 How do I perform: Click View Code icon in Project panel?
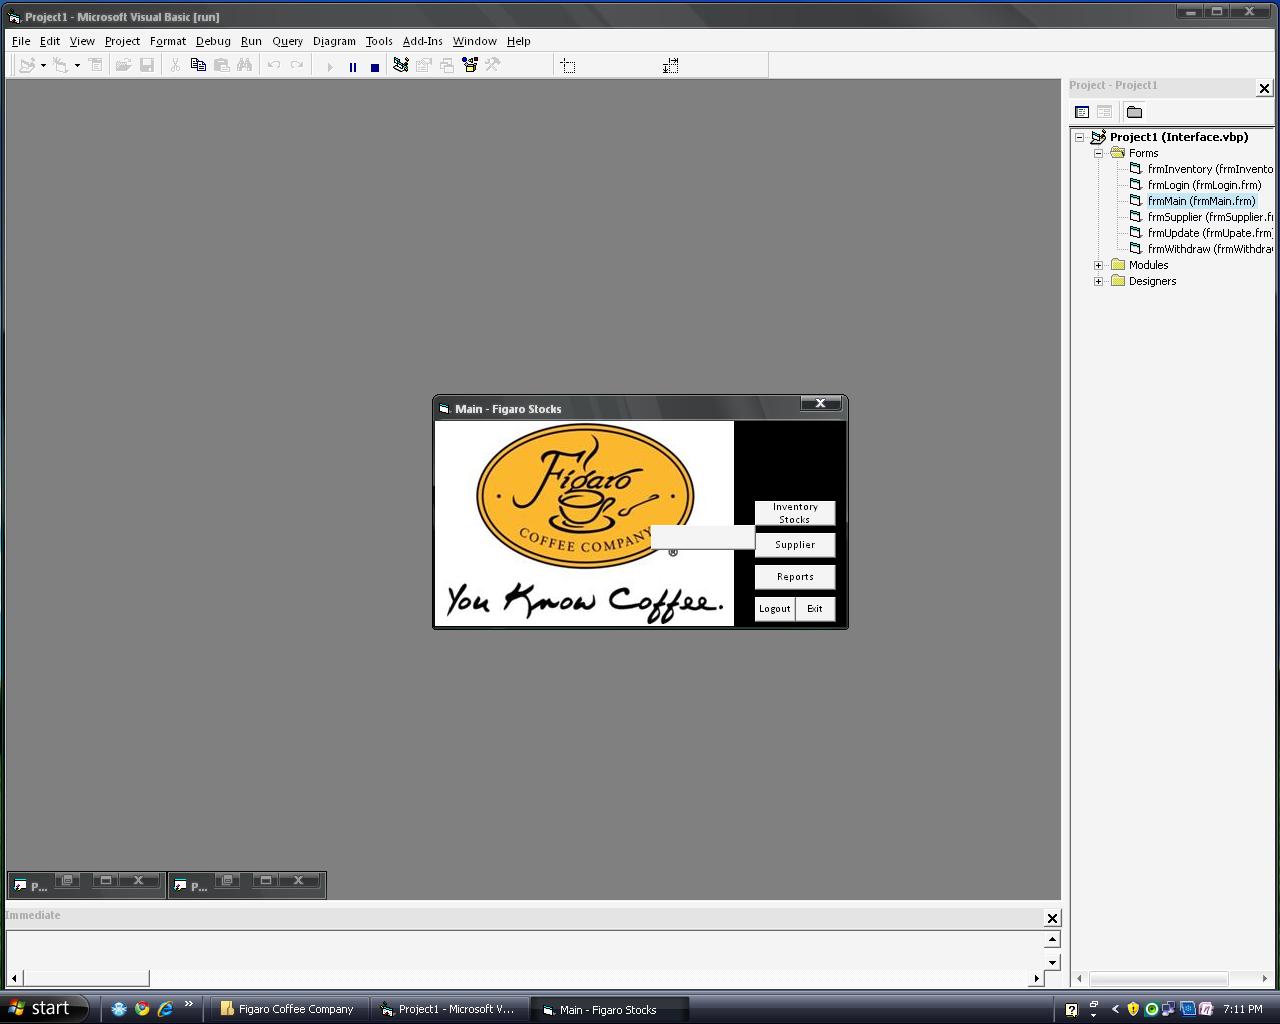(x=1082, y=112)
